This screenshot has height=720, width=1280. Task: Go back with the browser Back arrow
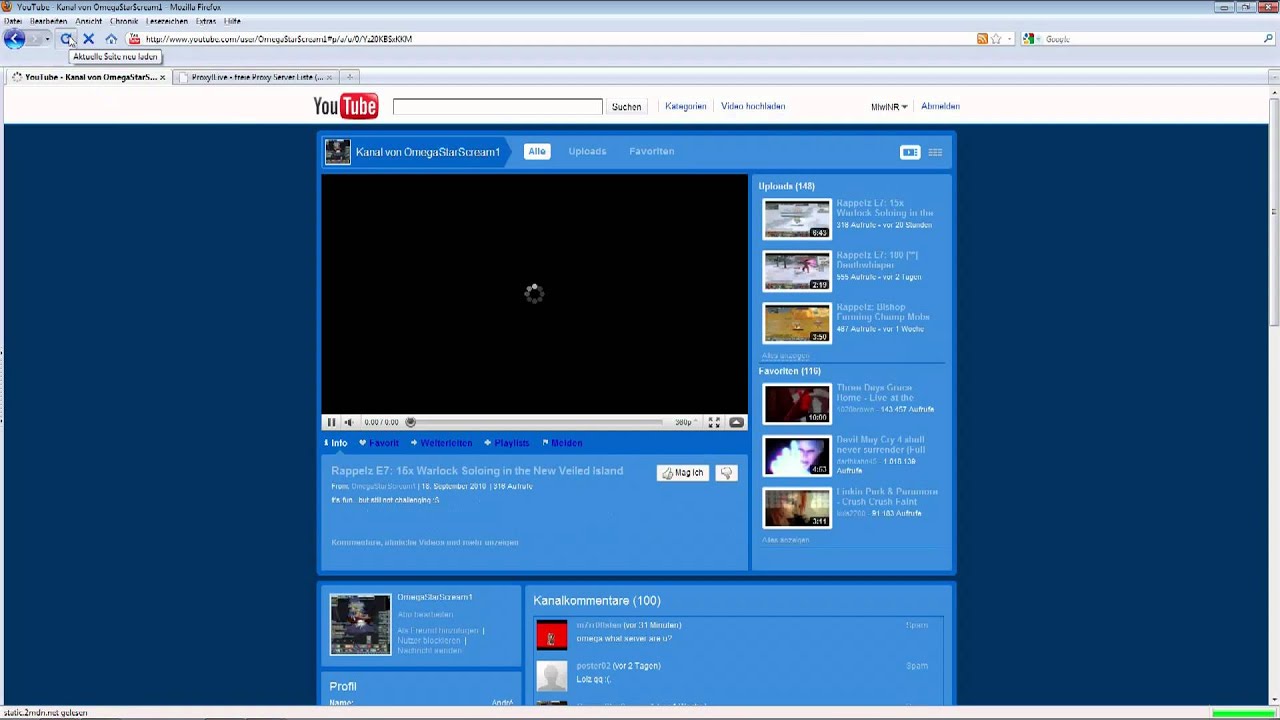14,39
